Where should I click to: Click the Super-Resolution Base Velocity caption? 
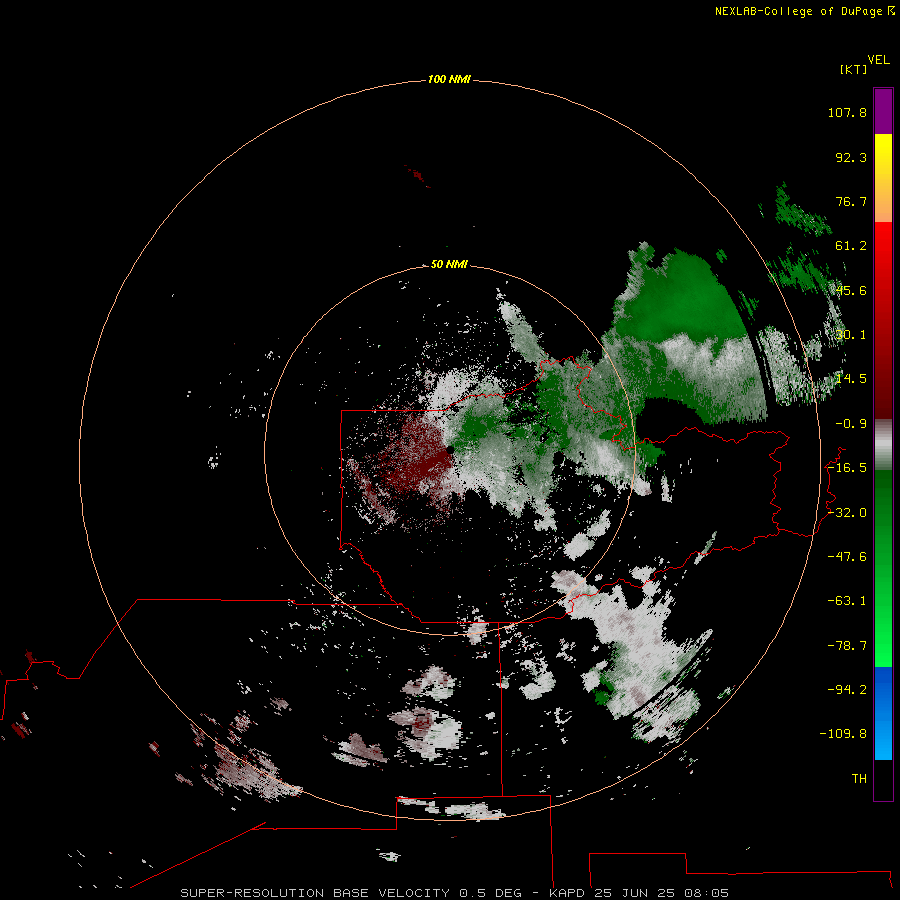[x=455, y=893]
